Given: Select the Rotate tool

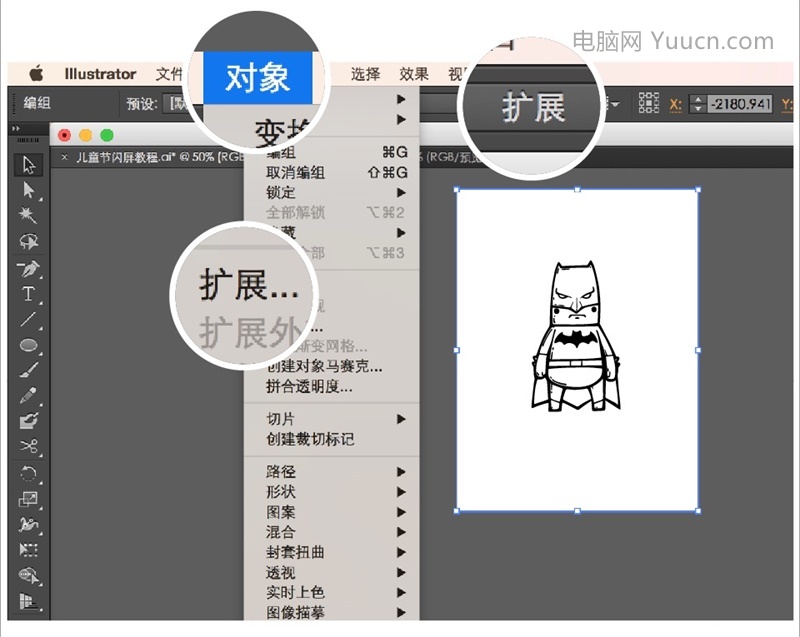Looking at the screenshot, I should click(29, 474).
